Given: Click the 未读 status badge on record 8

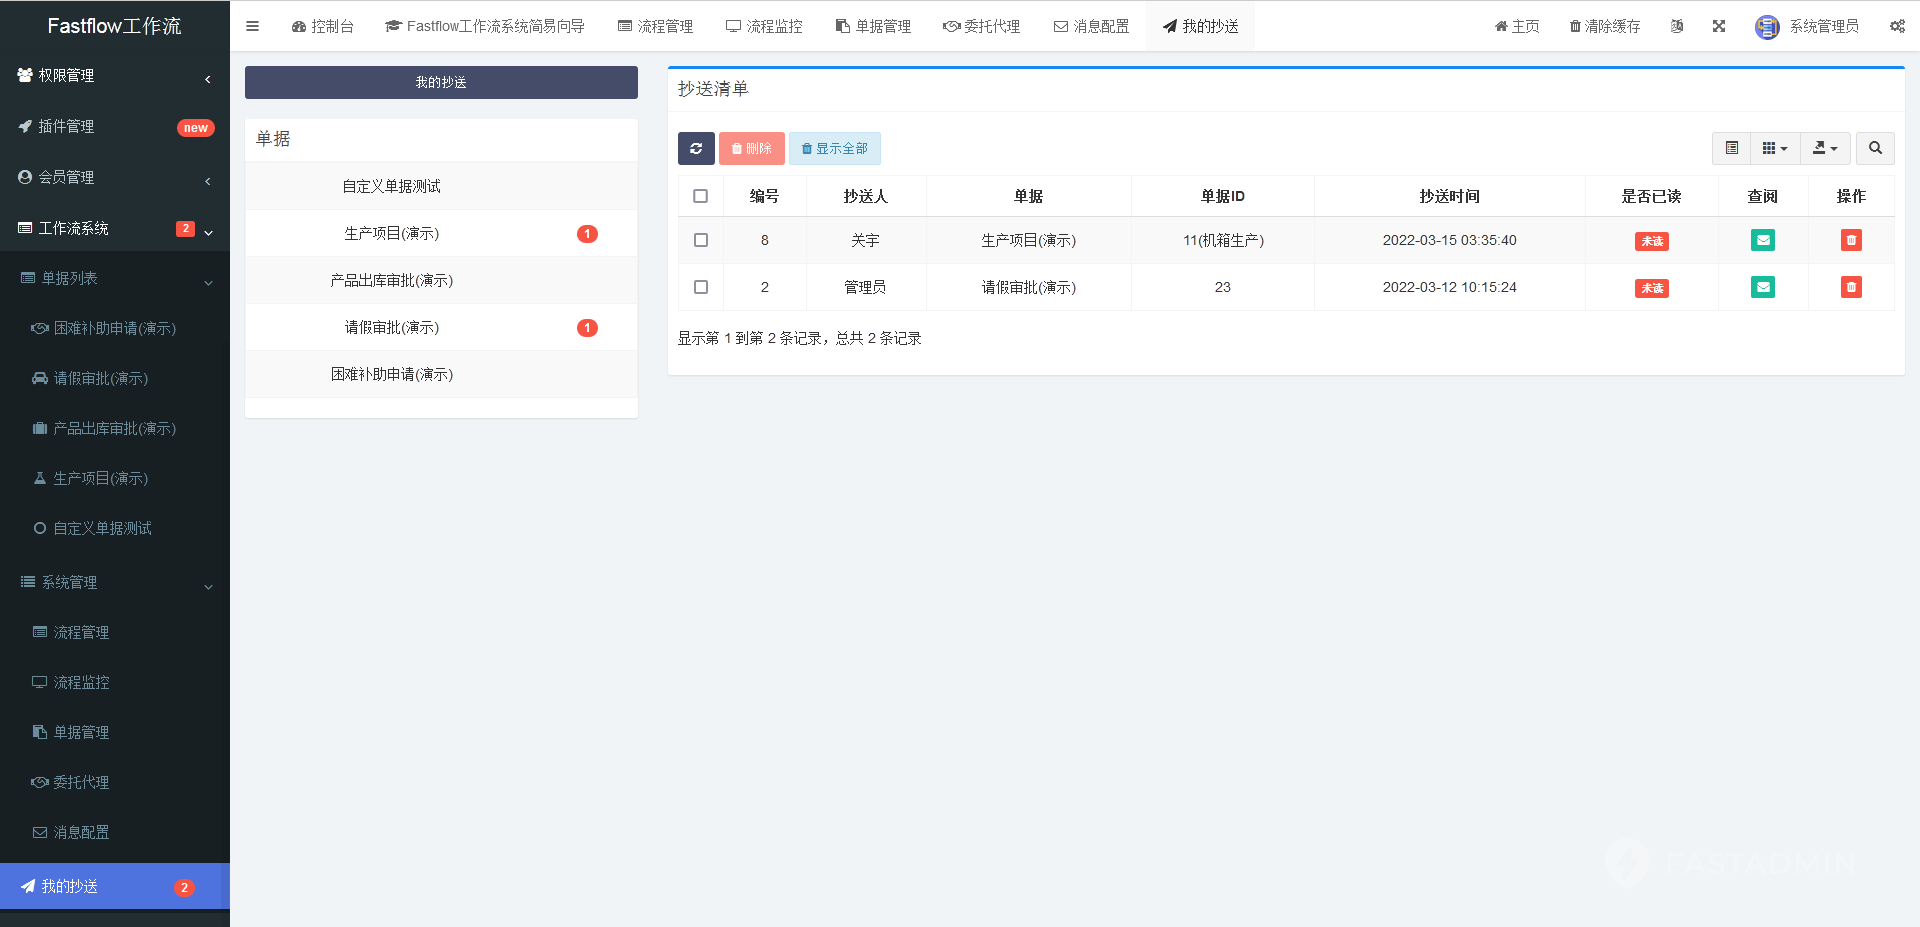Looking at the screenshot, I should 1651,240.
